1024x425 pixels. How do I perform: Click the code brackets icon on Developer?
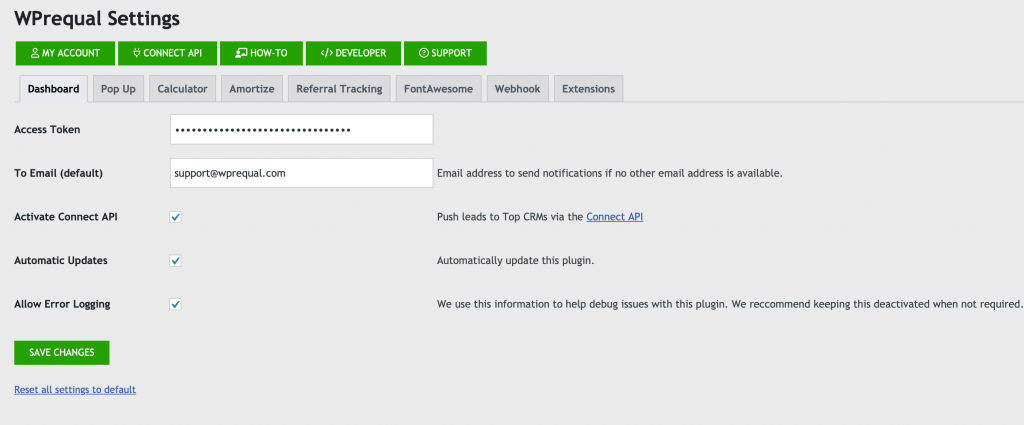(x=327, y=54)
